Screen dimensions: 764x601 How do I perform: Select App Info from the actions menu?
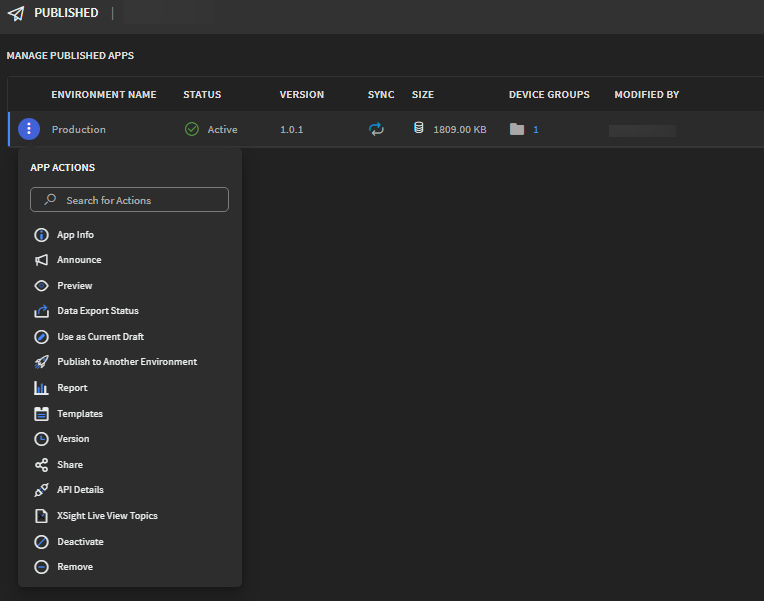(75, 235)
